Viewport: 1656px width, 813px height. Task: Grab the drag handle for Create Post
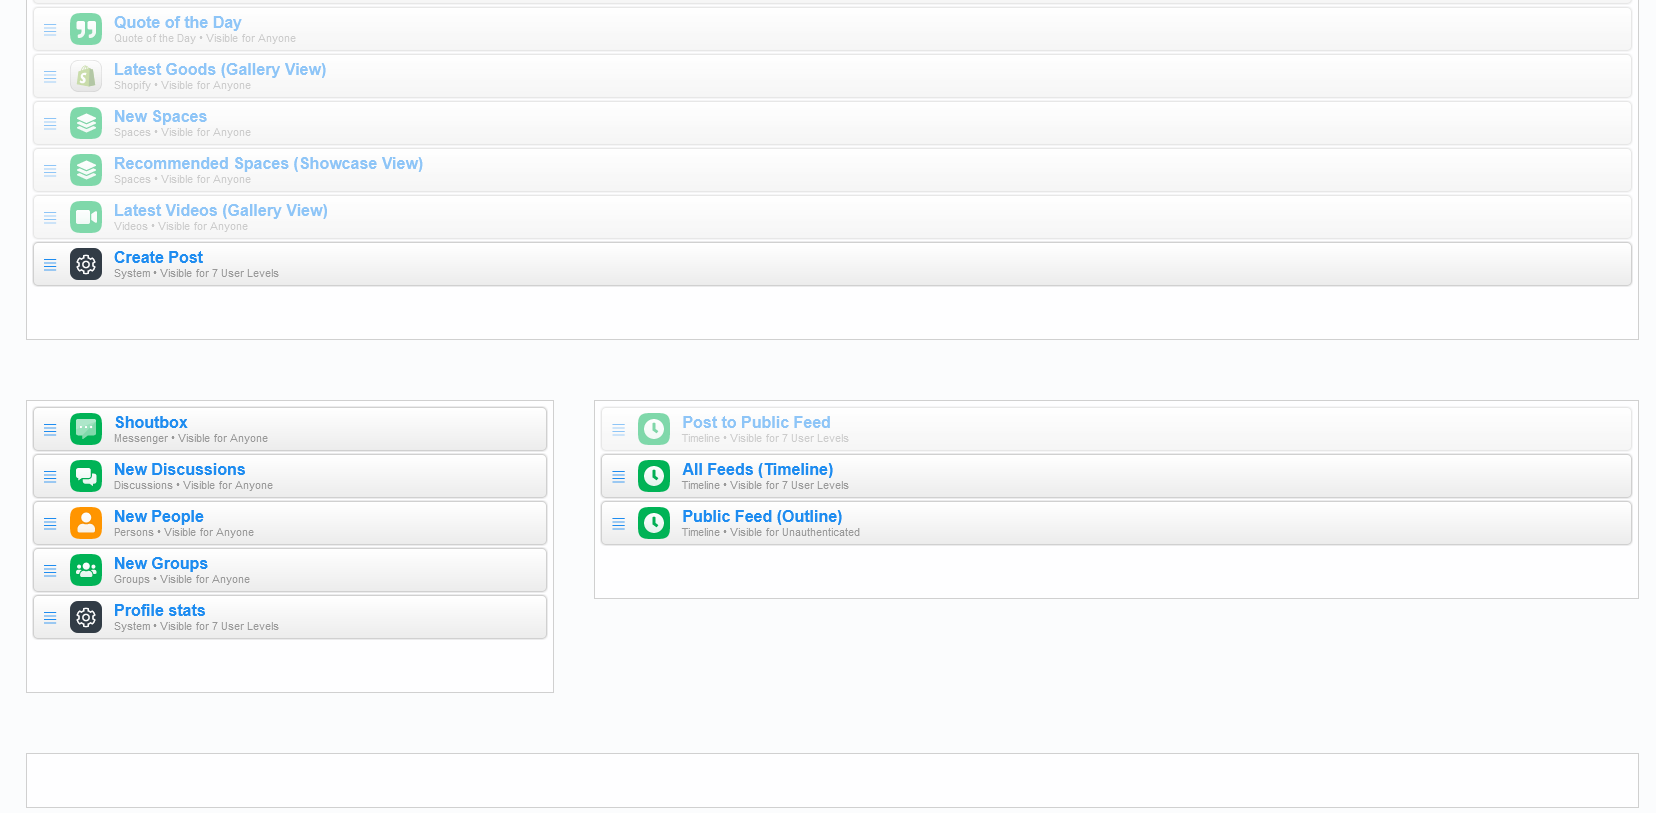tap(50, 265)
